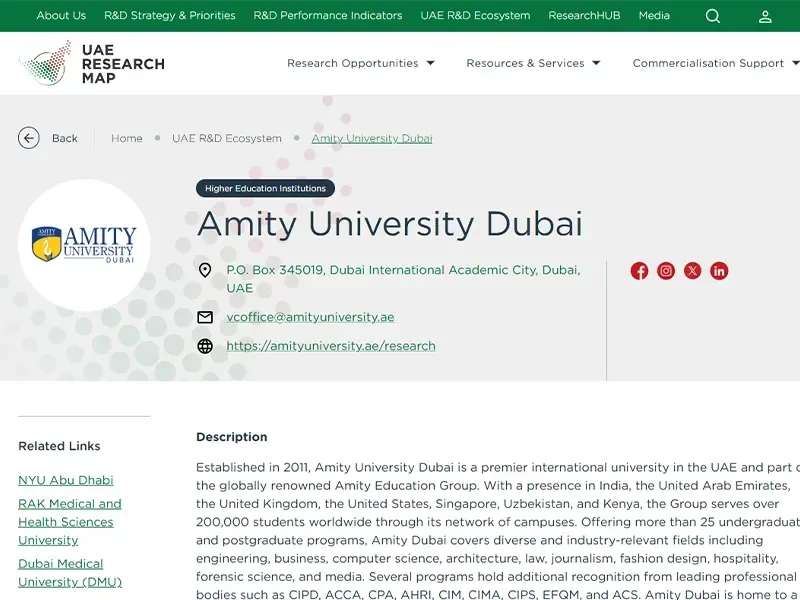Open LinkedIn via its social icon
The height and width of the screenshot is (600, 800).
click(x=719, y=270)
